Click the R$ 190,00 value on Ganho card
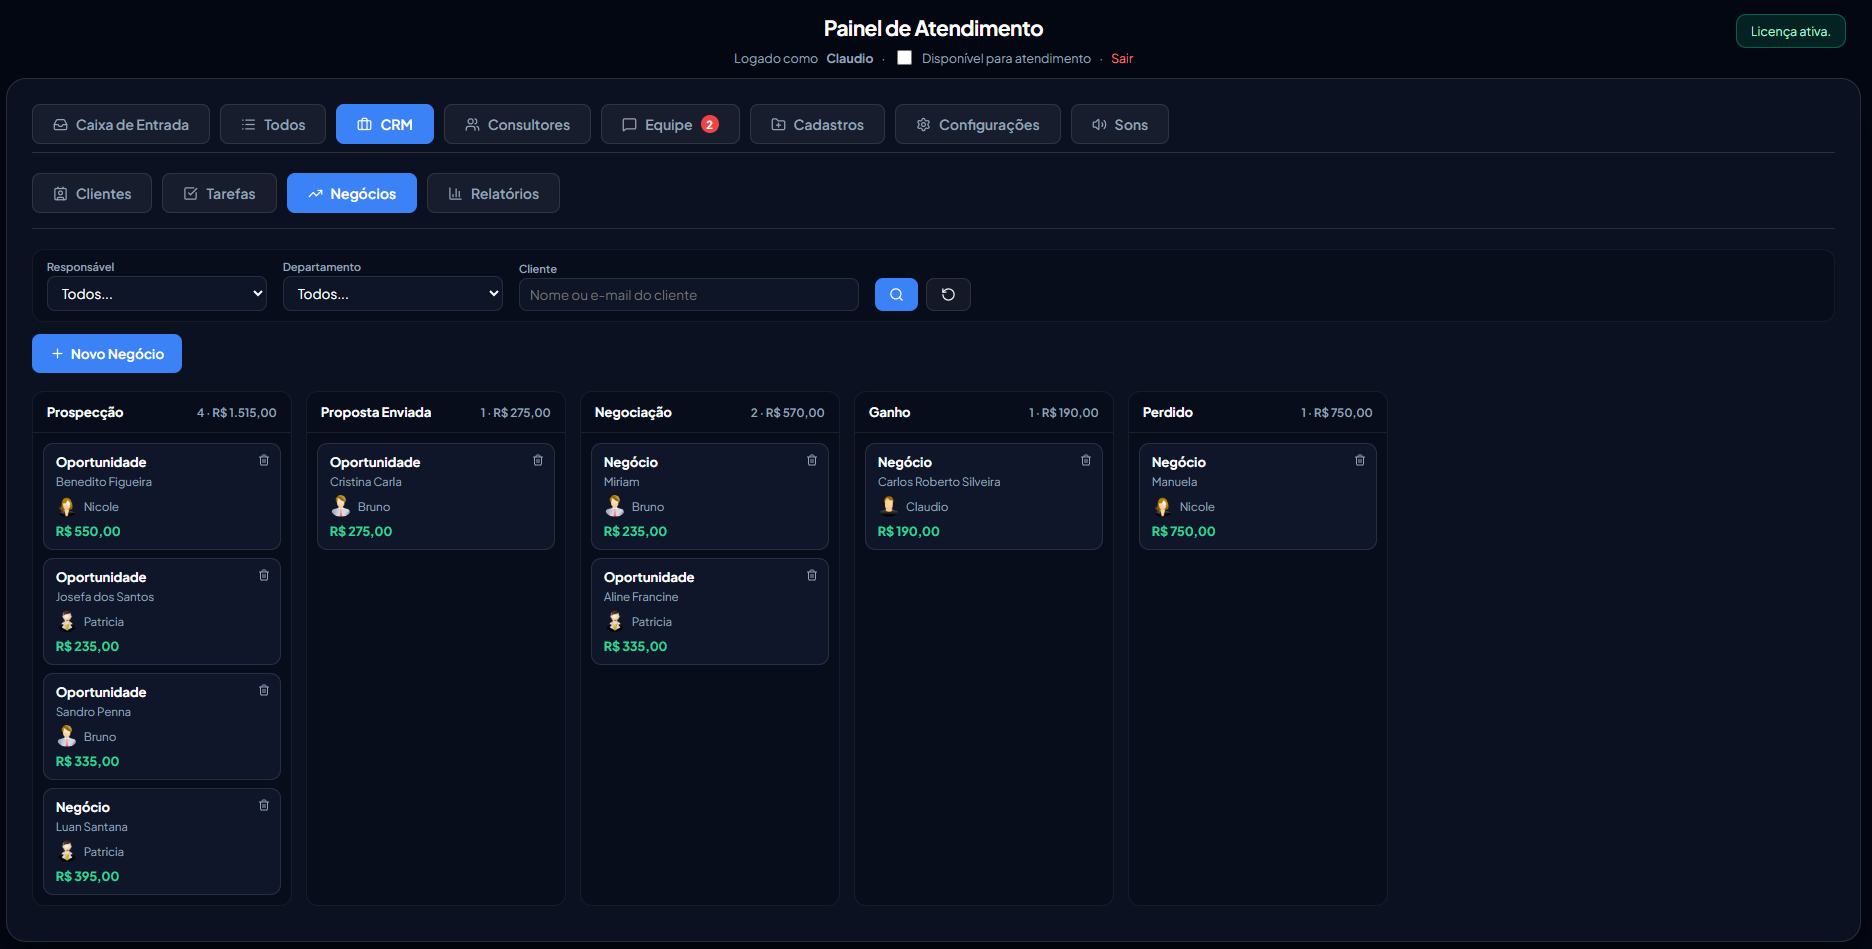Image resolution: width=1872 pixels, height=949 pixels. click(908, 531)
